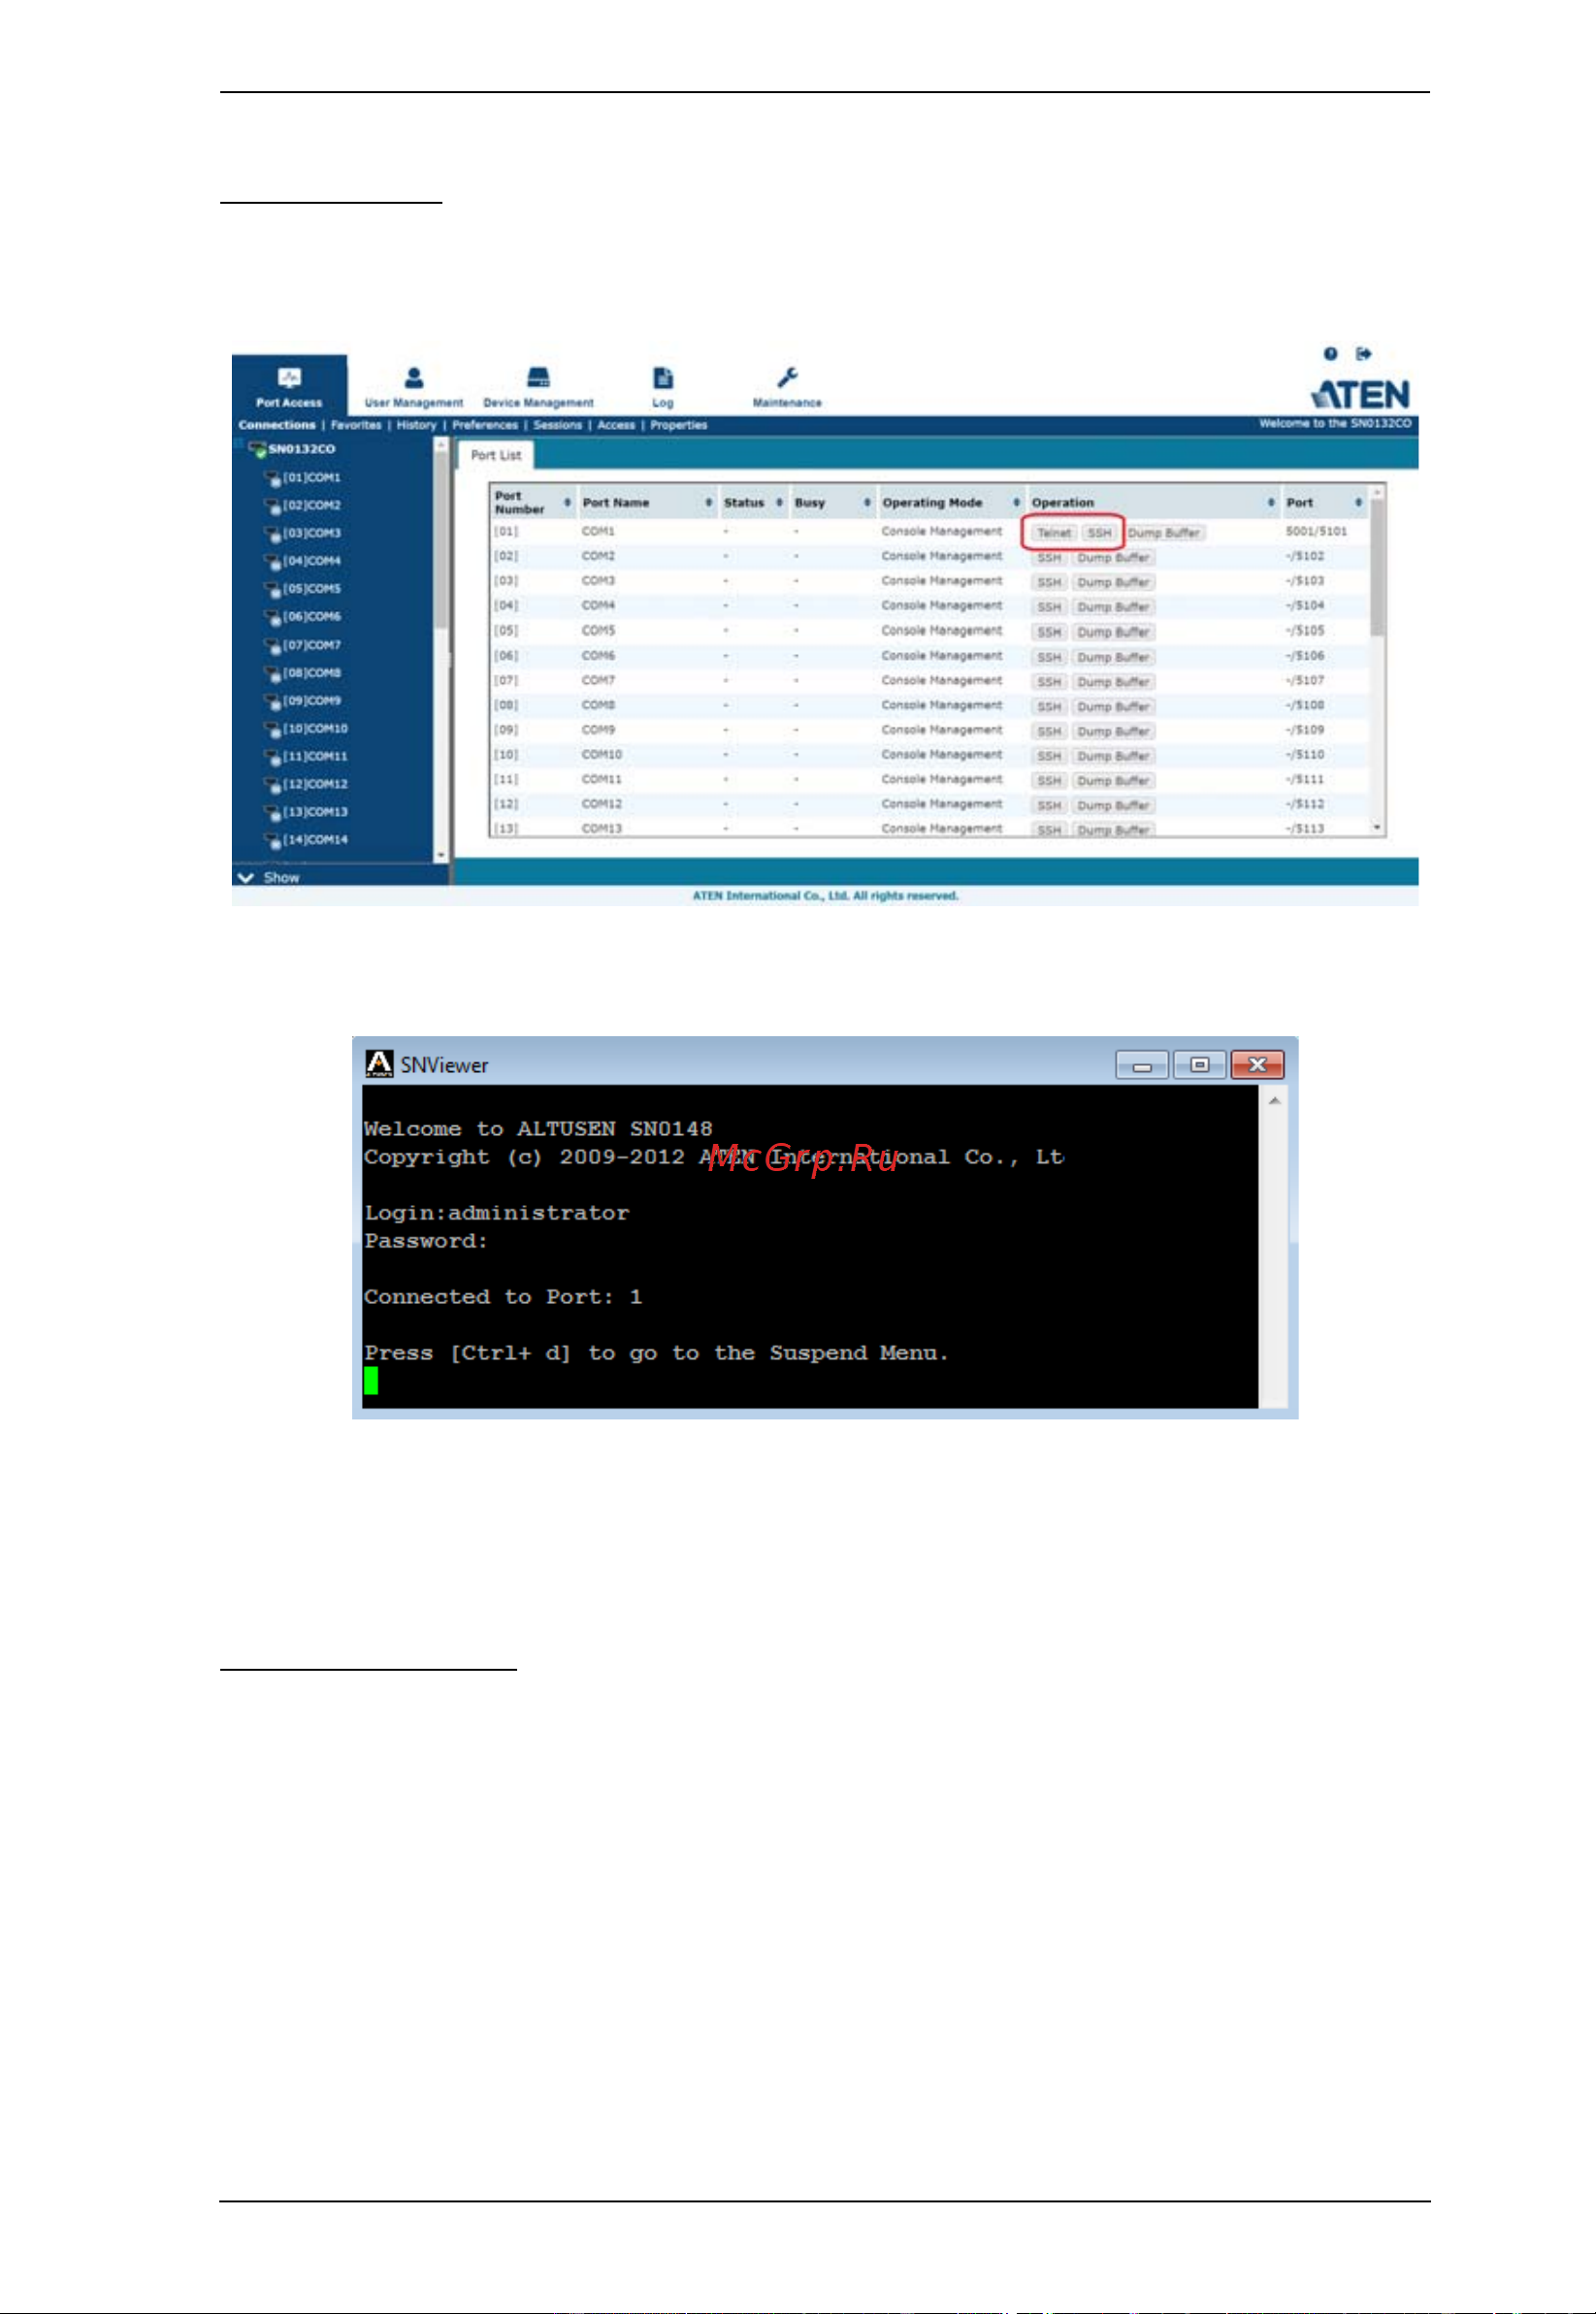Viewport: 1596px width, 2314px height.
Task: Open the Favorites submenu item
Action: coord(356,425)
